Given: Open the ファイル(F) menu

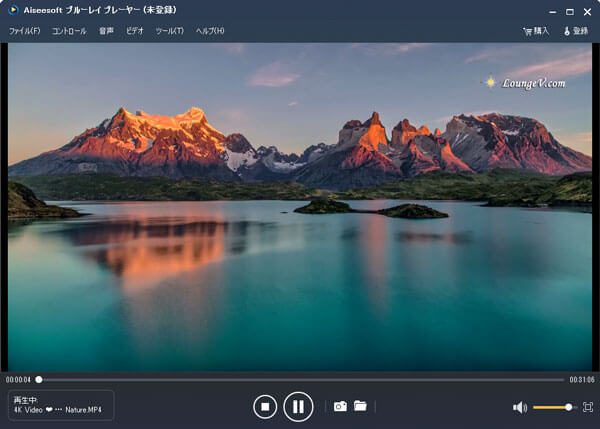Looking at the screenshot, I should pos(24,31).
